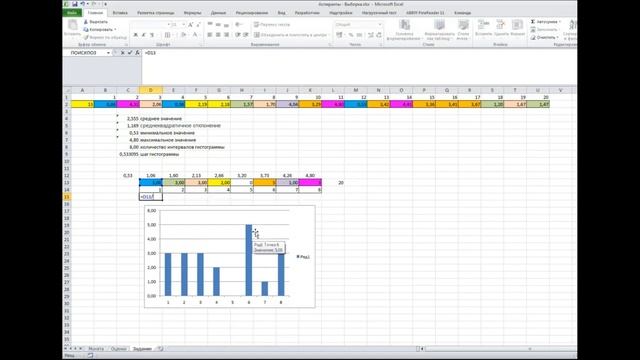This screenshot has width=640, height=360.
Task: Toggle Underline formatting in font group
Action: coord(152,35)
